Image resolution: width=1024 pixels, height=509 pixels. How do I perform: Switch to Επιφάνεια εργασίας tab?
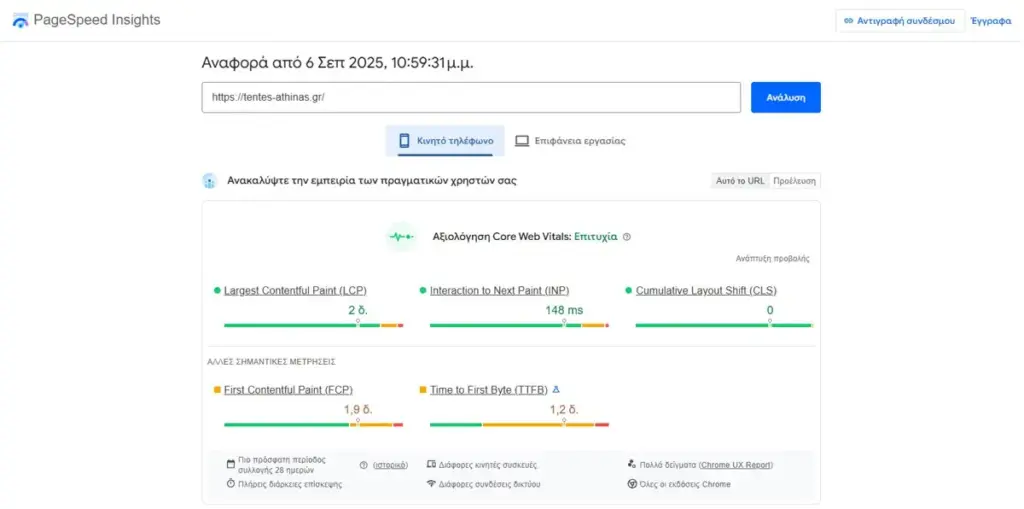[570, 140]
